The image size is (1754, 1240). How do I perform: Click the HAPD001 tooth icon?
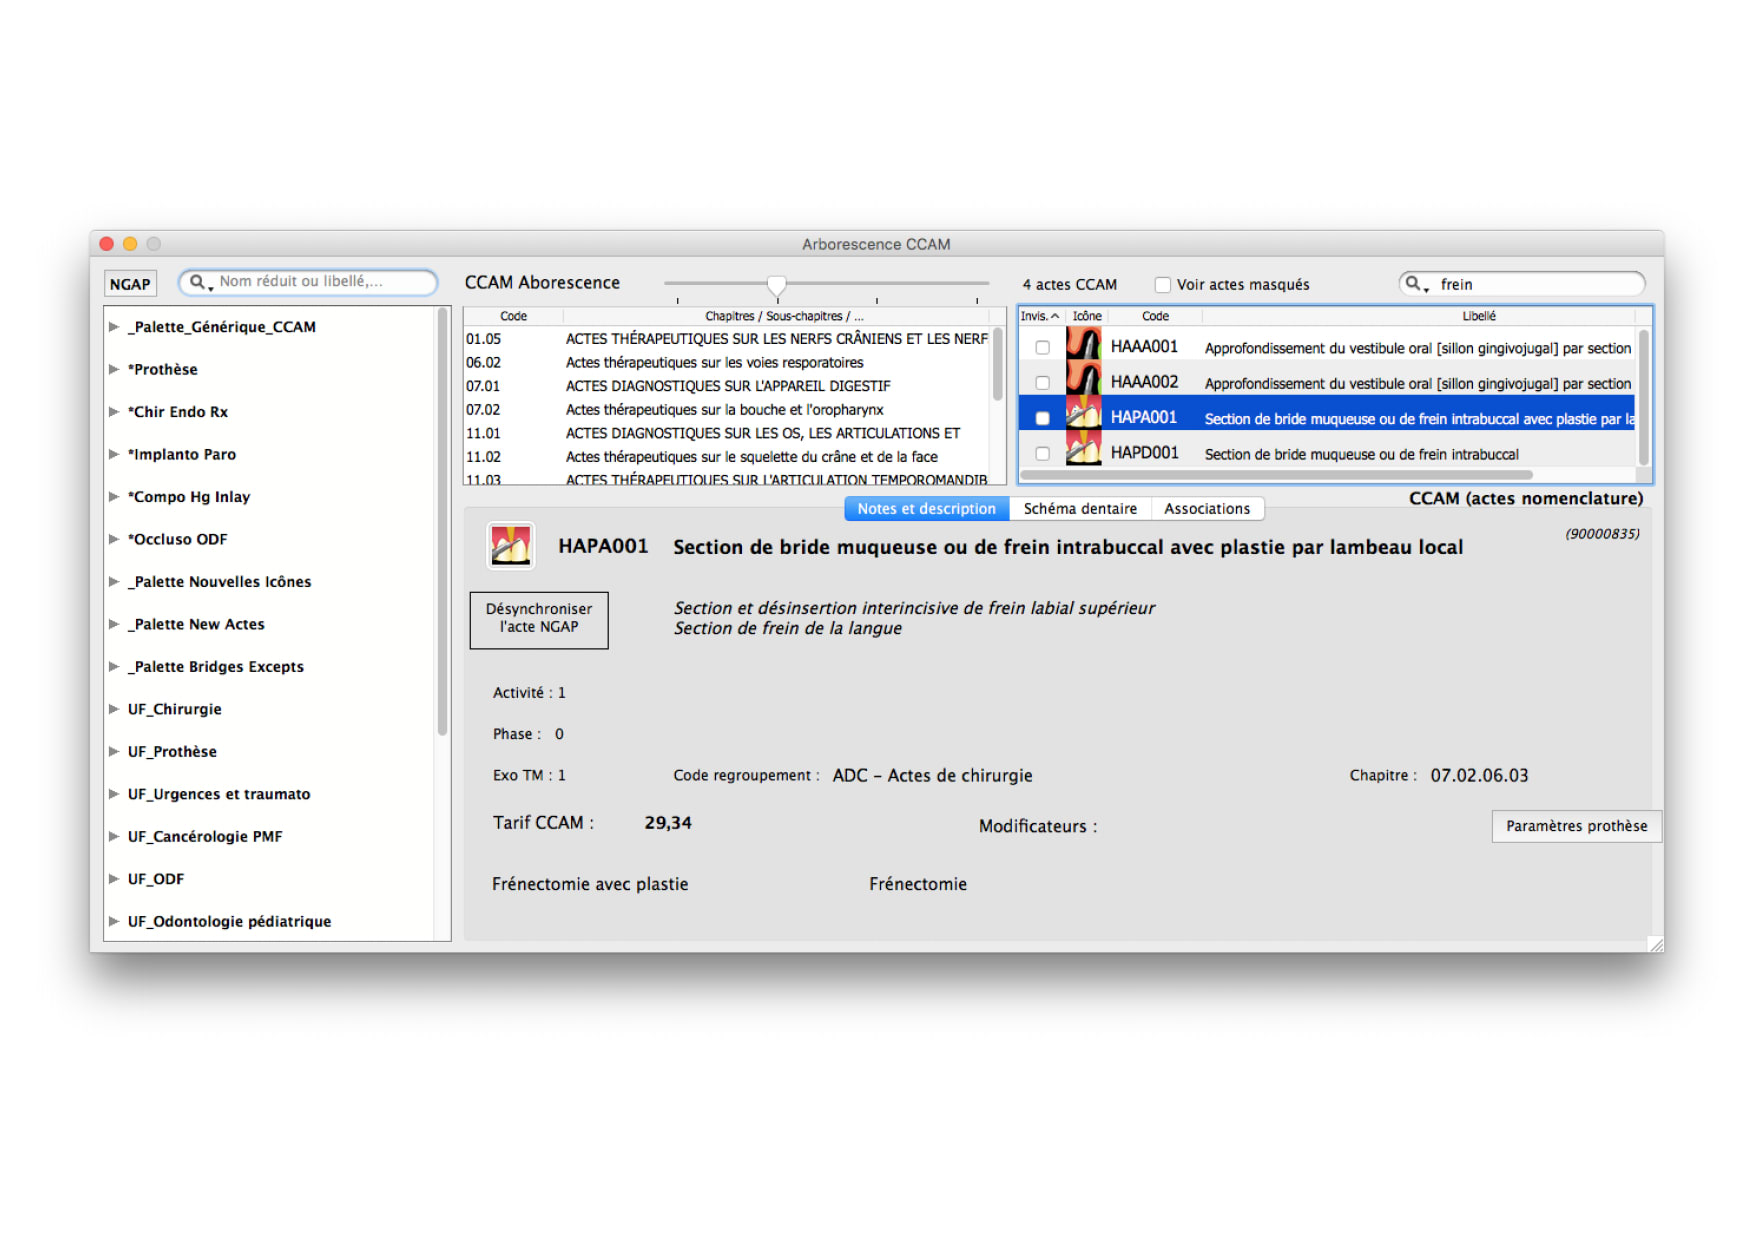point(1083,451)
